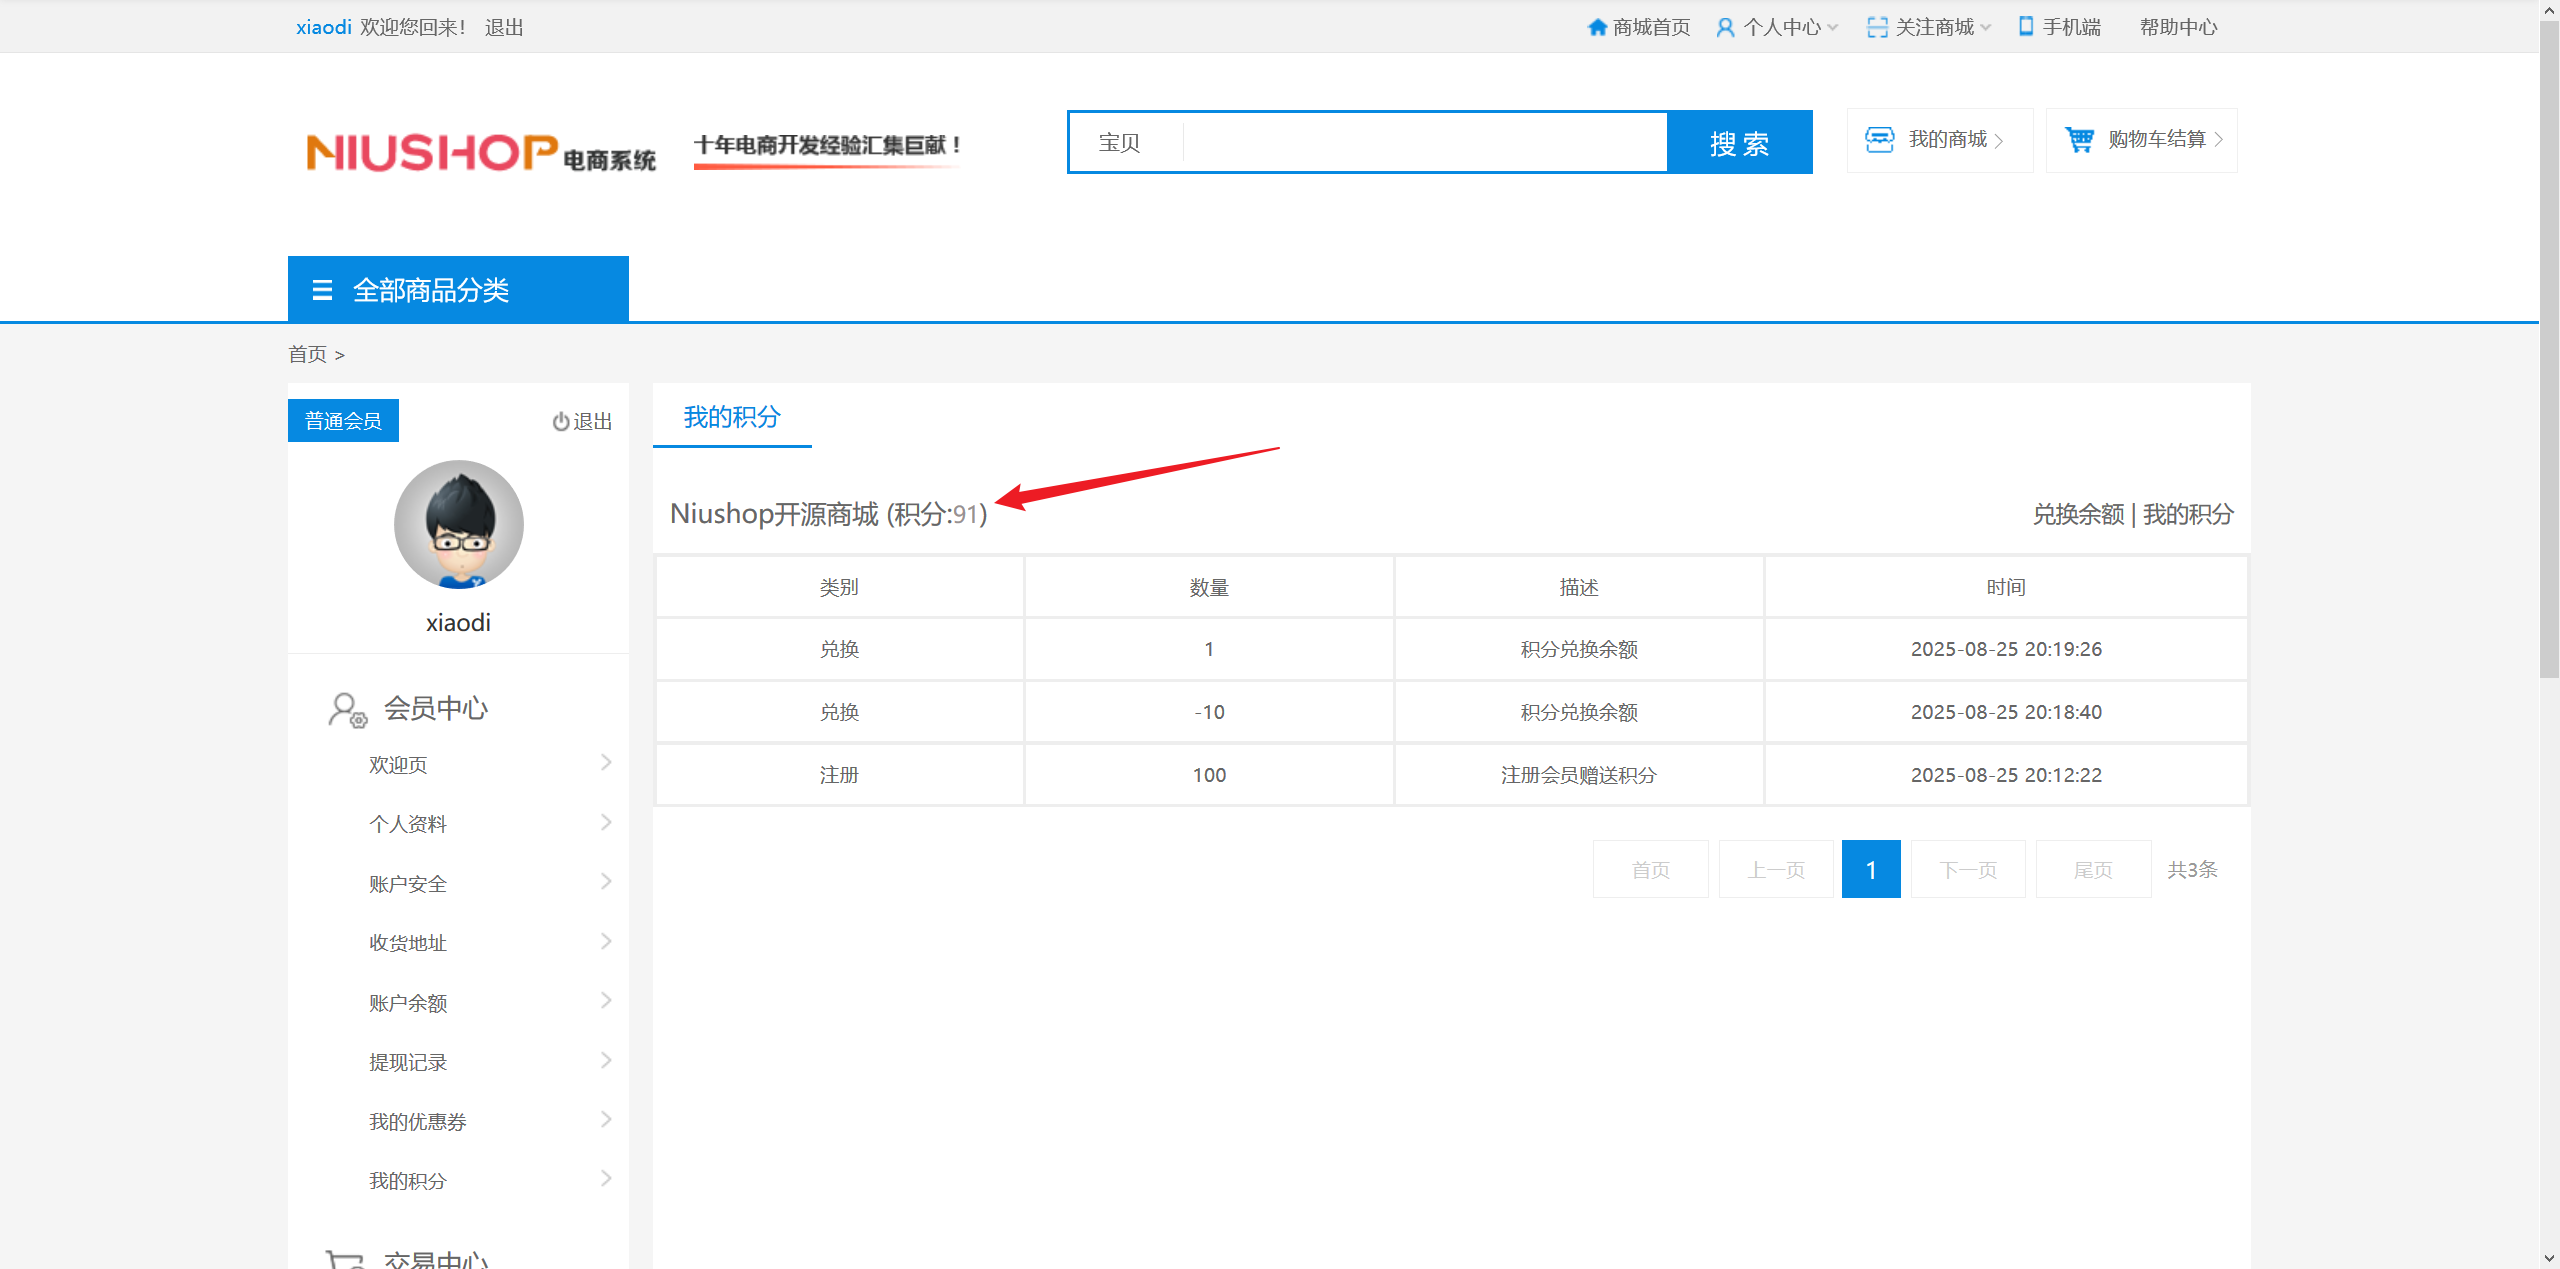This screenshot has height=1269, width=2560.
Task: Click the hamburger icon in 全部商品分类
Action: pyautogui.click(x=322, y=290)
